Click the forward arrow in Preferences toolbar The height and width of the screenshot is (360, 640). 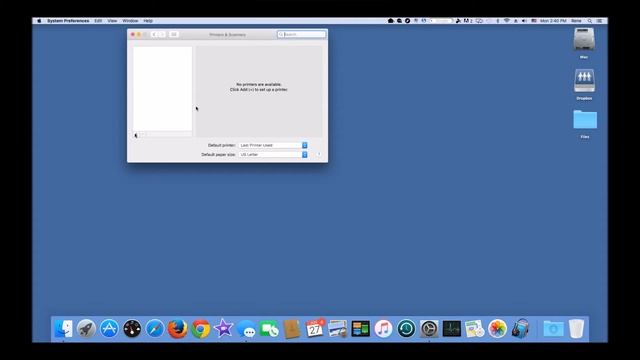pyautogui.click(x=162, y=35)
